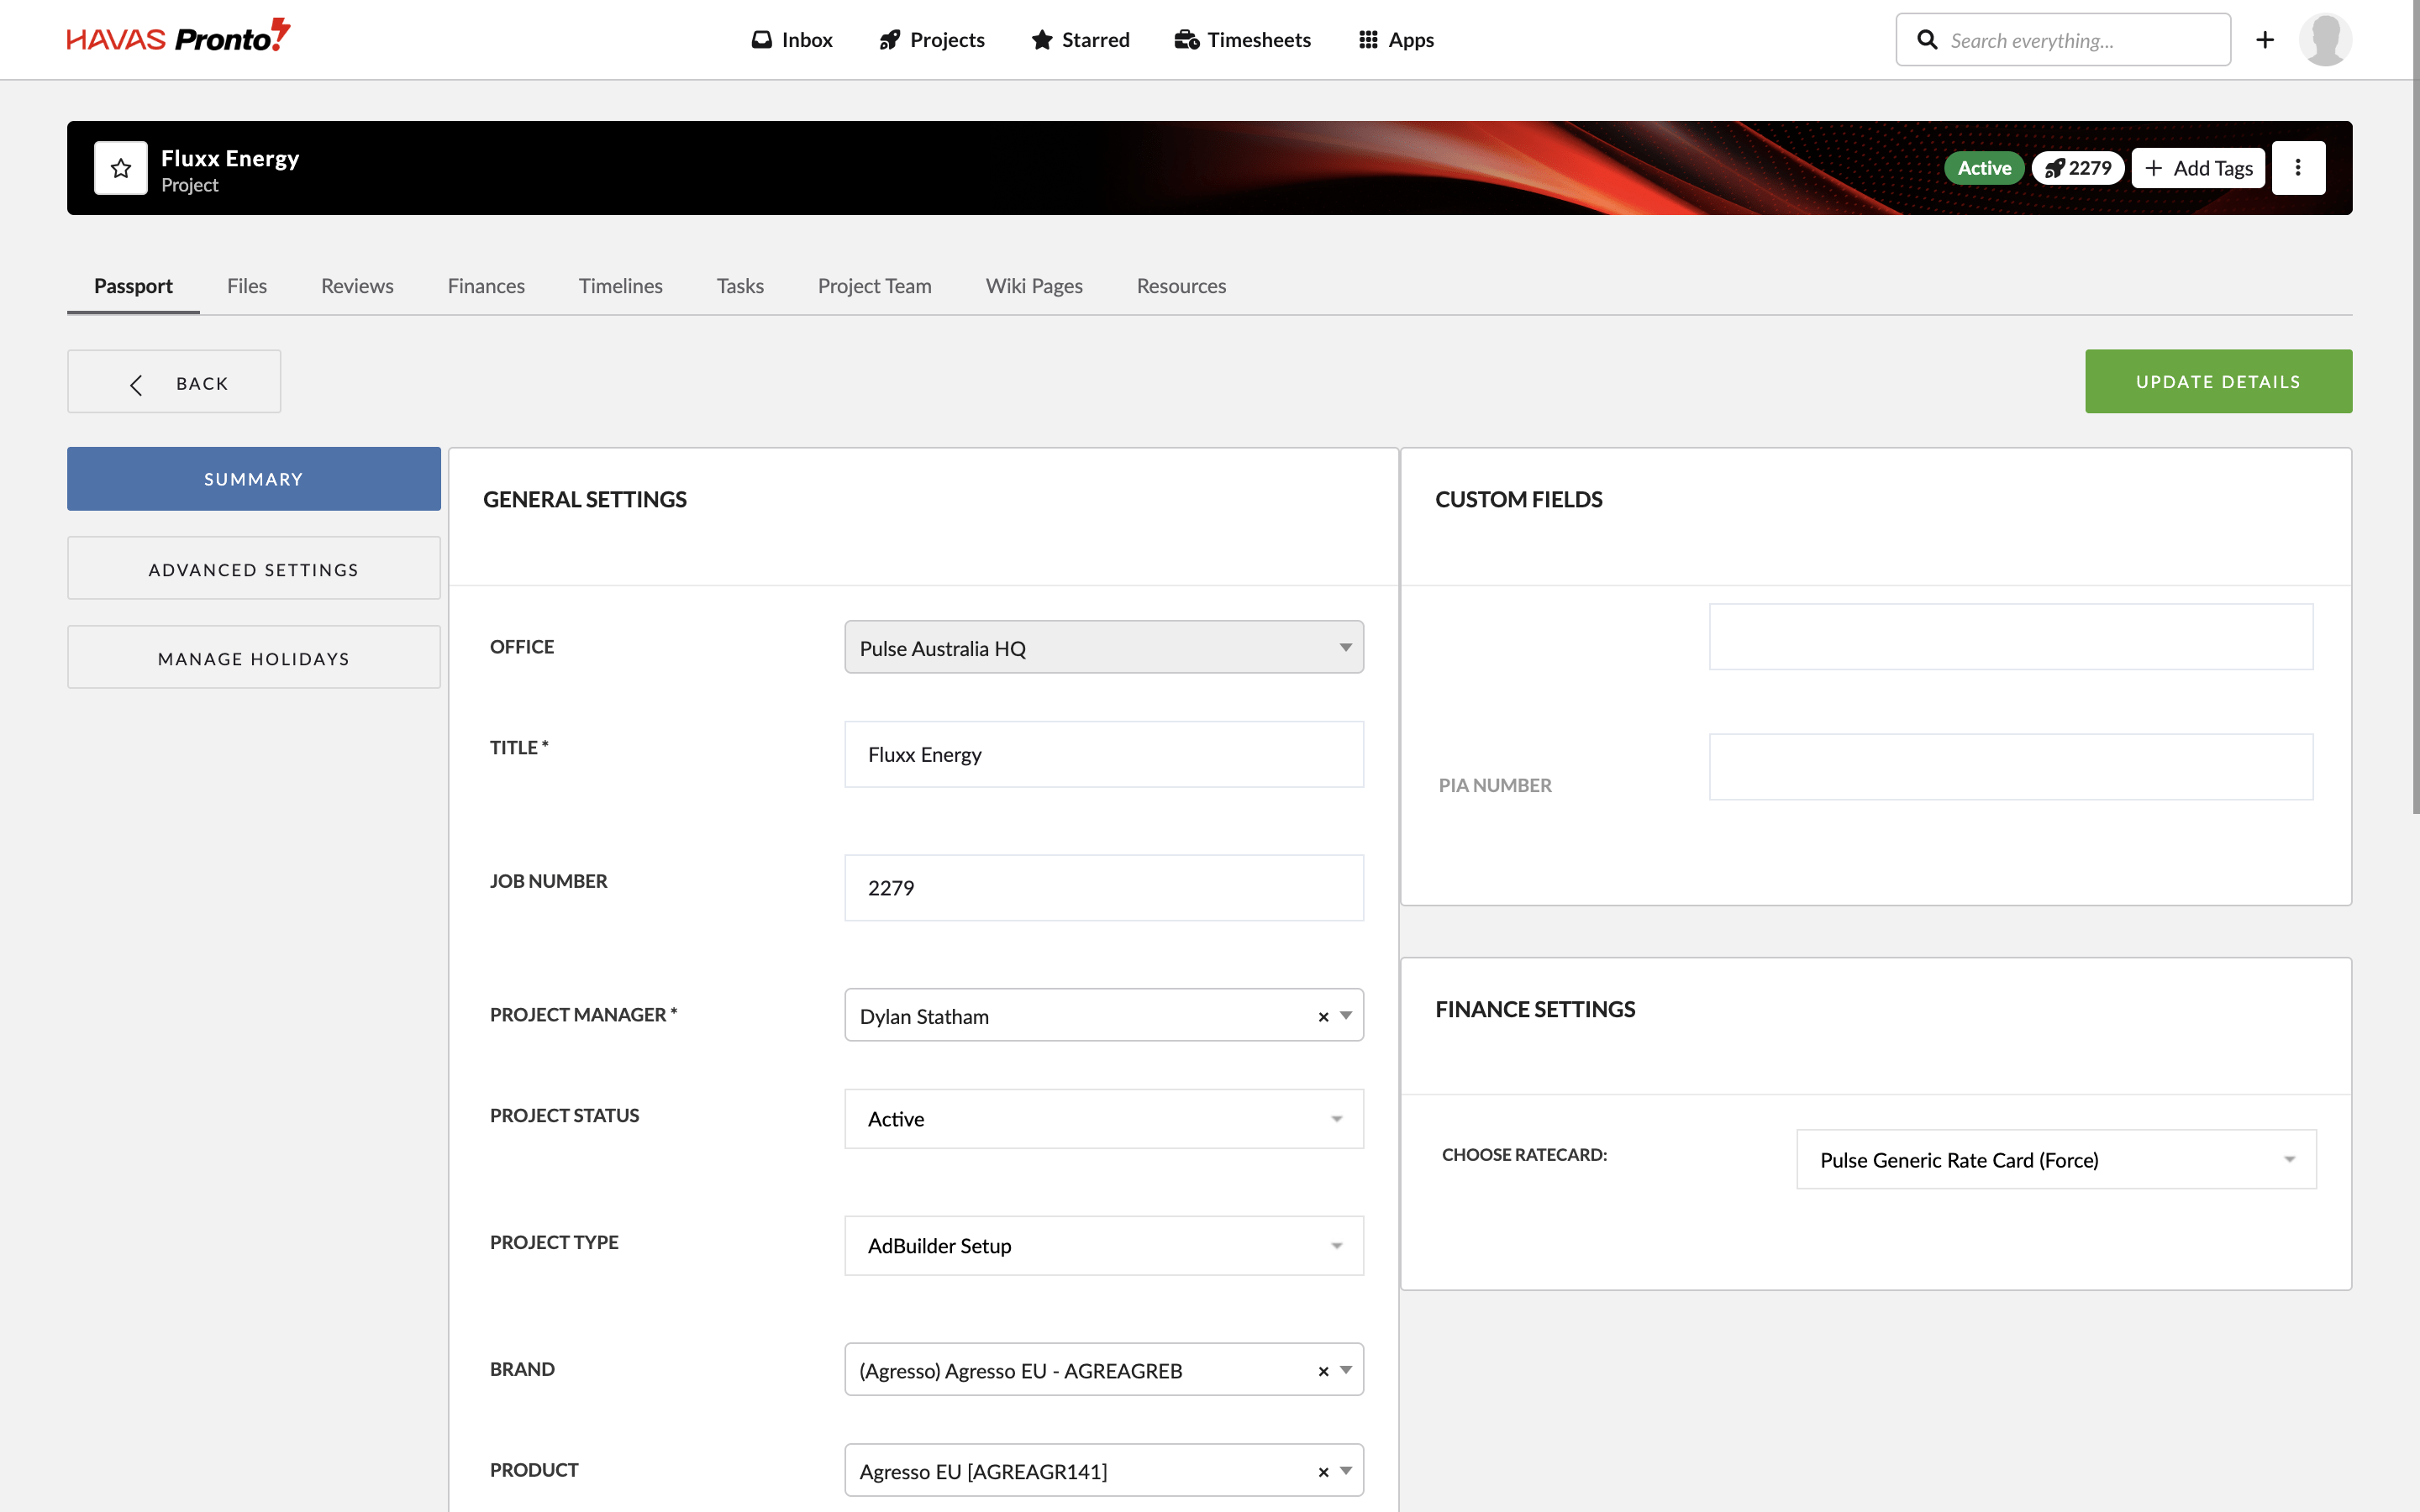Switch to the Tasks tab
Screen dimensions: 2420x1512
(740, 286)
